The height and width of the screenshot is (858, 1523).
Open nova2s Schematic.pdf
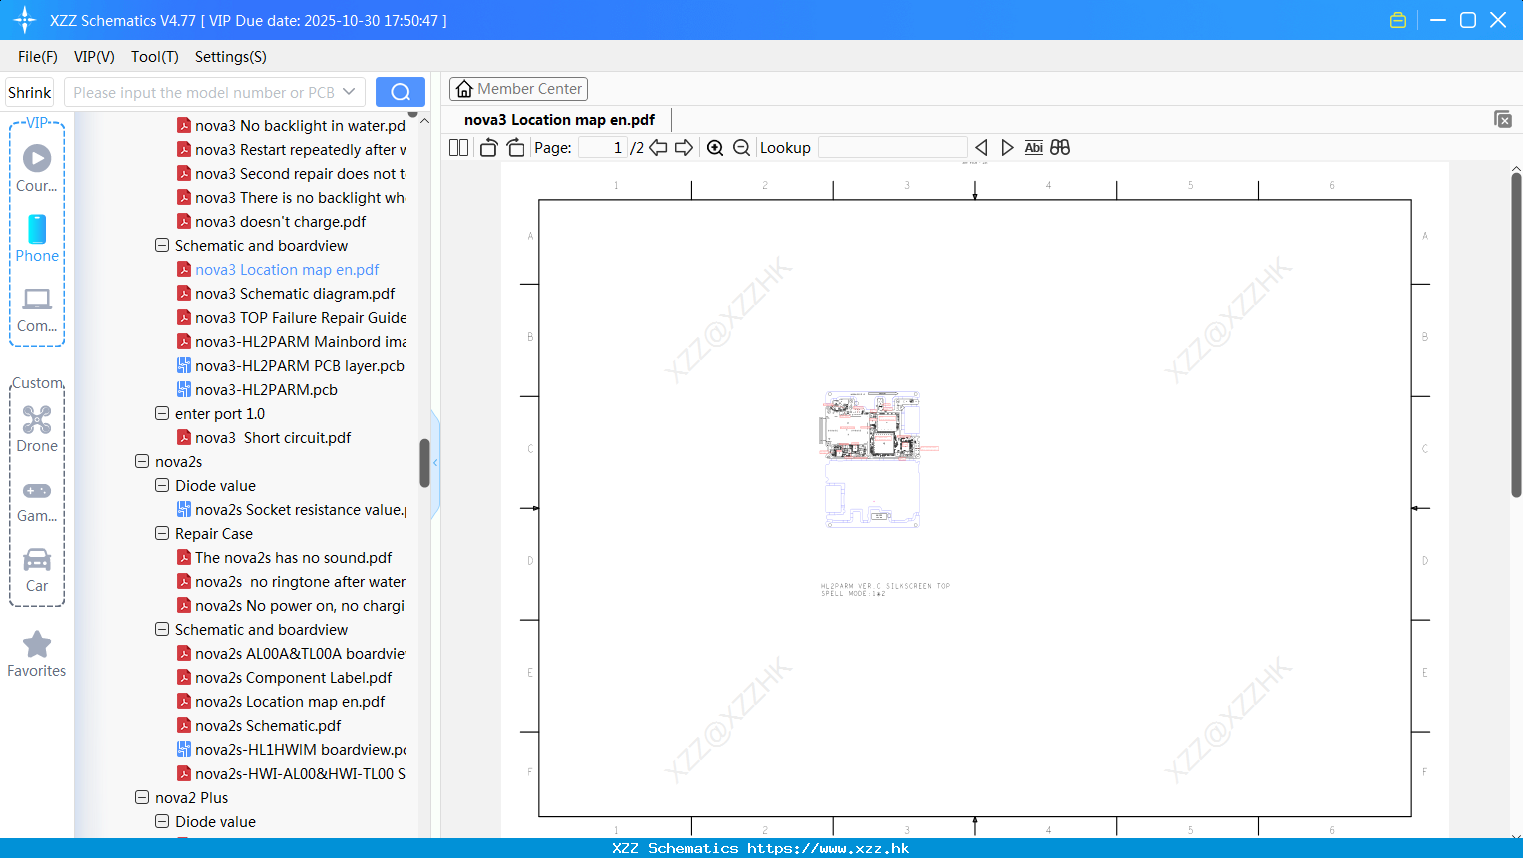[x=268, y=725]
